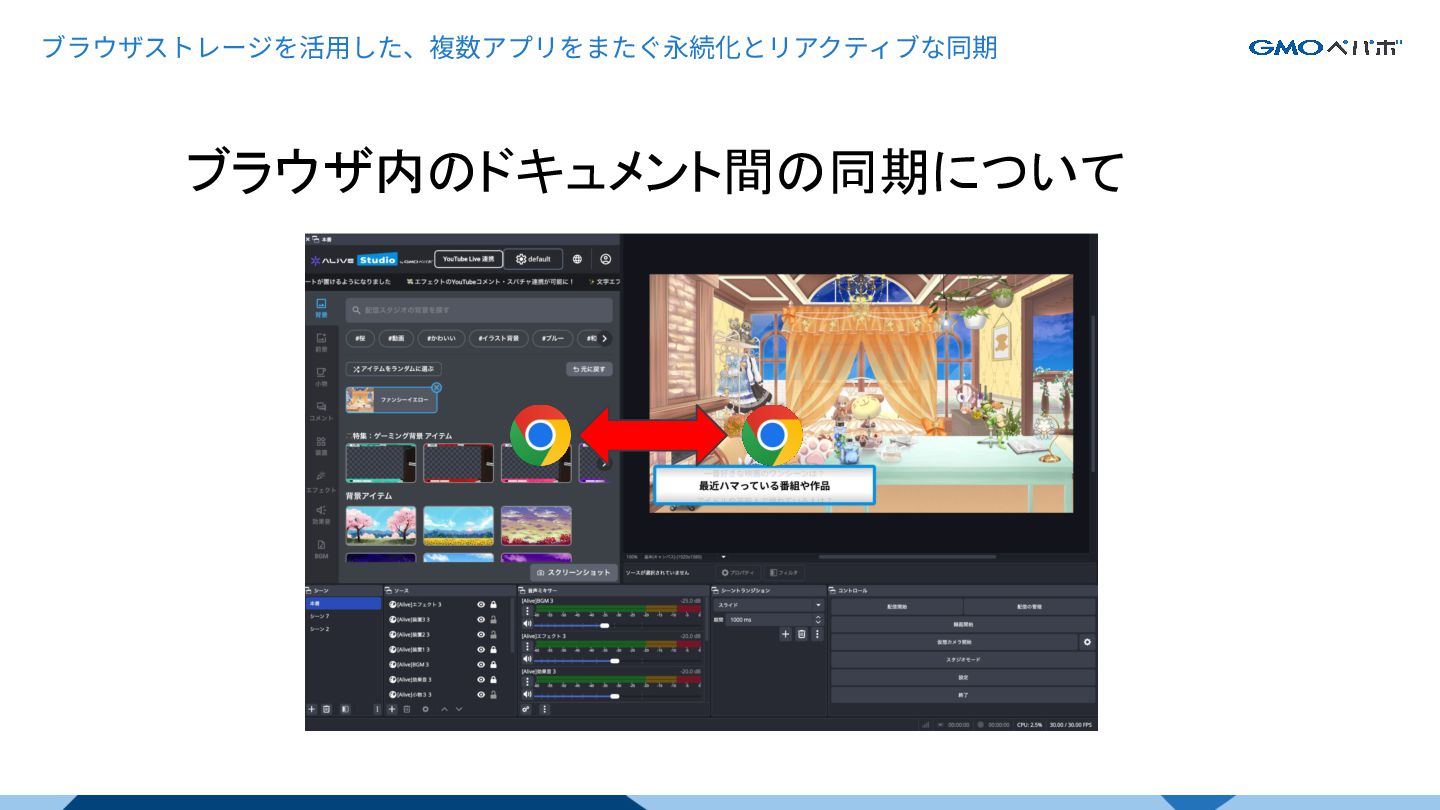The height and width of the screenshot is (810, 1440).
Task: Show more gaming background items with chevron
Action: coord(603,463)
